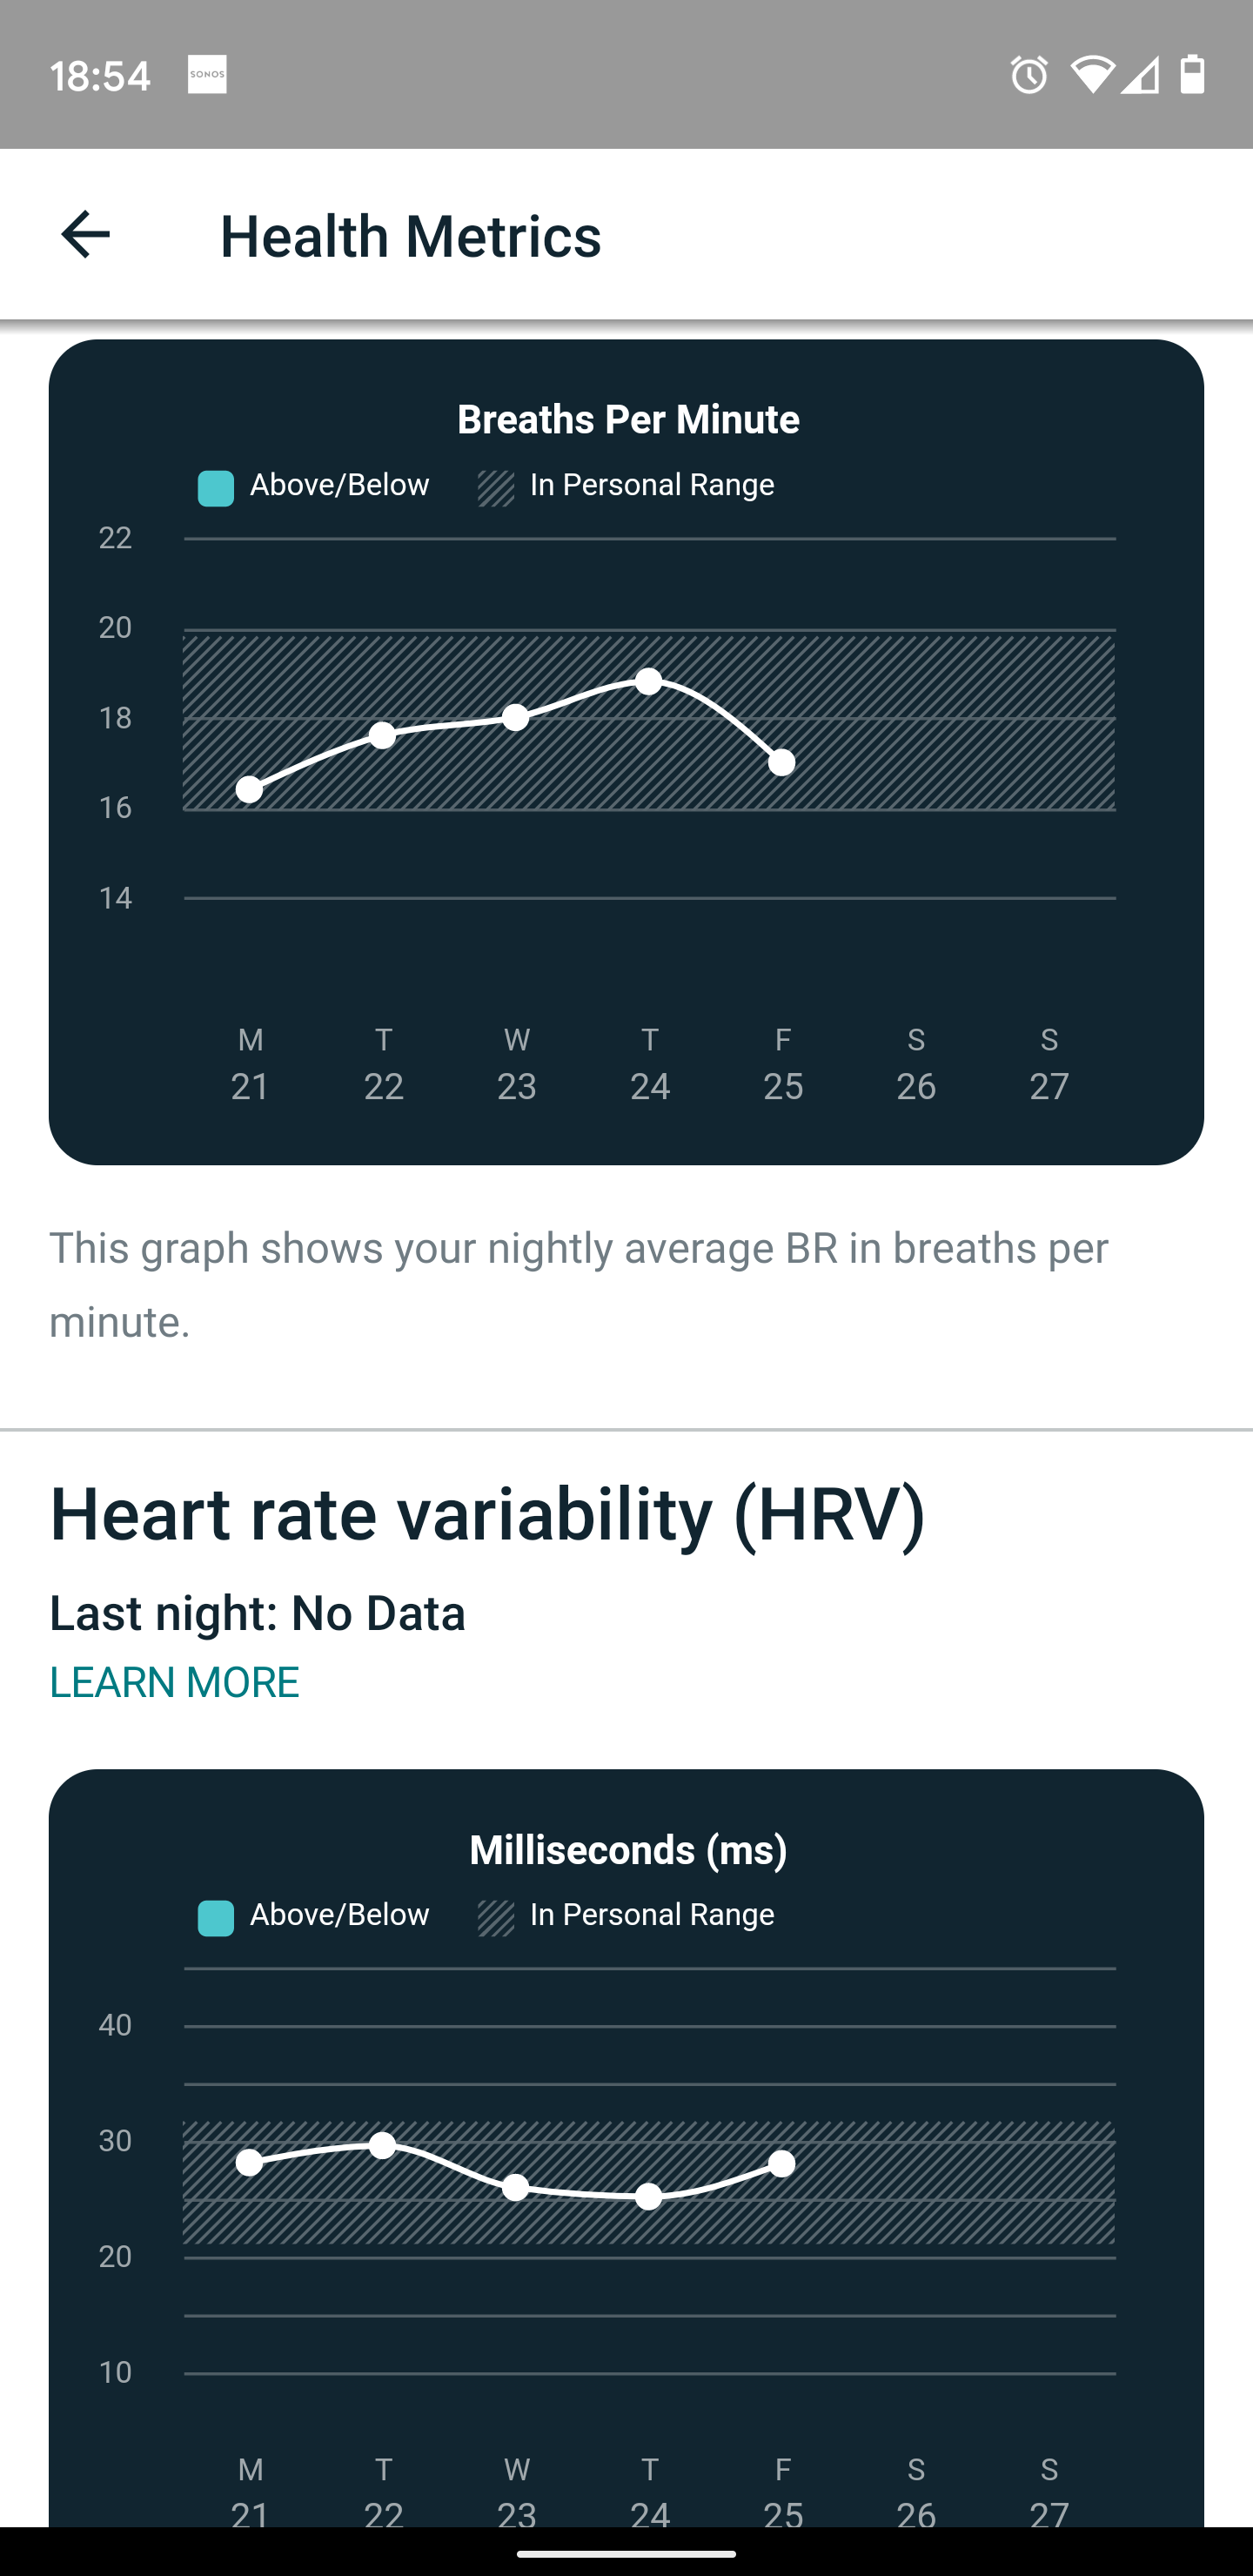The width and height of the screenshot is (1253, 2576).
Task: Select Wednesday 23 point on the HRV chart
Action: click(516, 2187)
